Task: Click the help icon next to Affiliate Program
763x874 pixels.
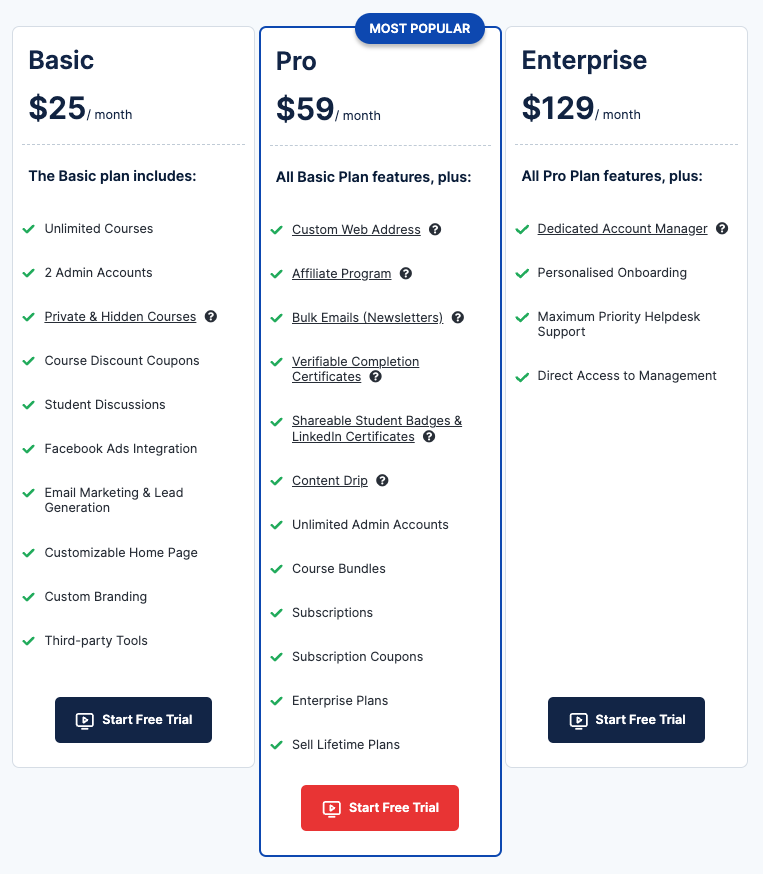Action: point(405,273)
